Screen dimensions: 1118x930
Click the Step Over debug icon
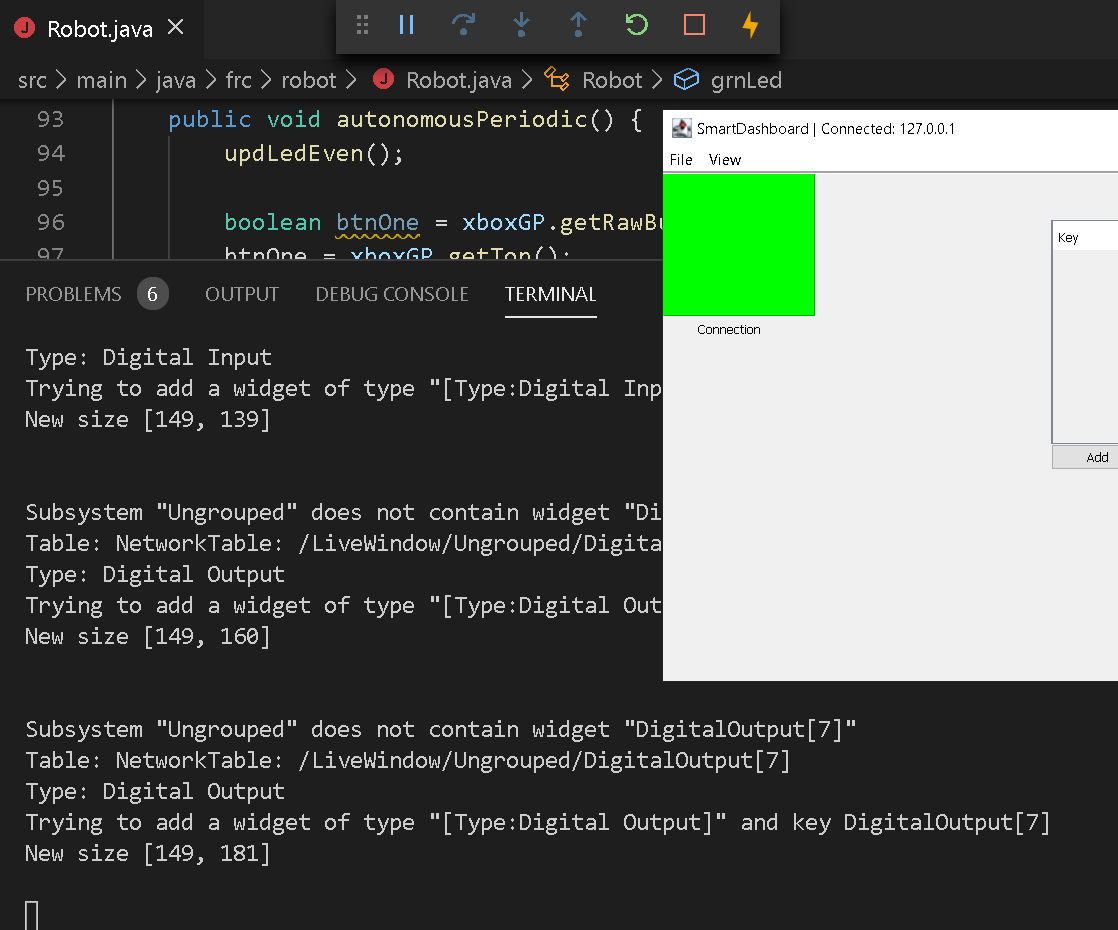click(463, 25)
